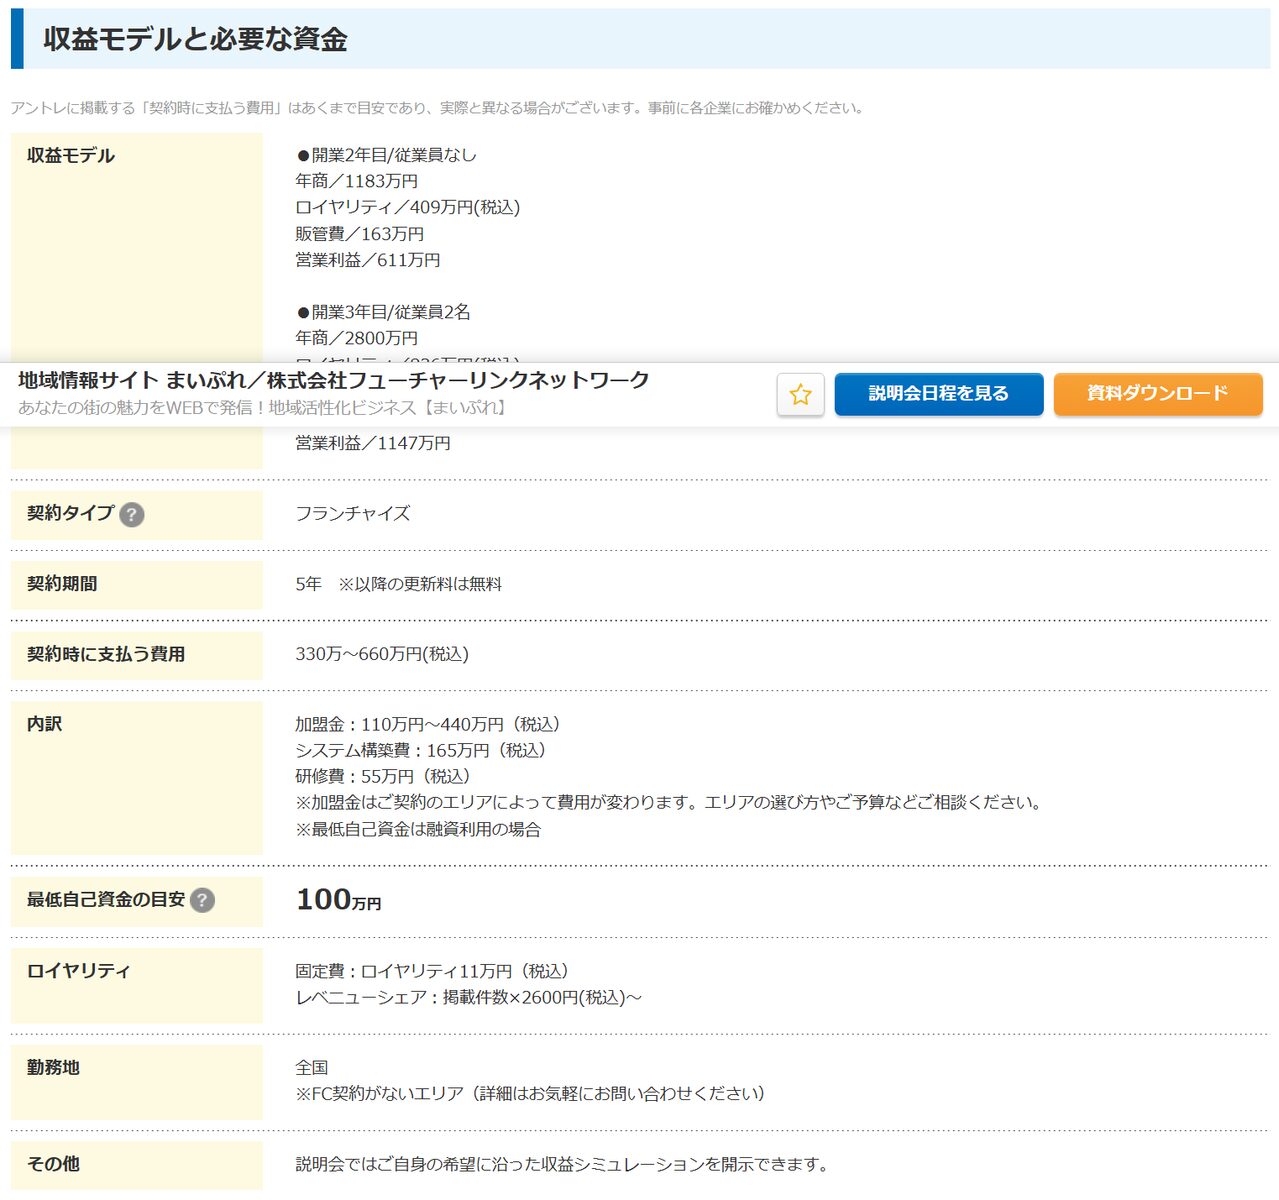Click the 330万～660万円(税込) fee value

point(382,654)
